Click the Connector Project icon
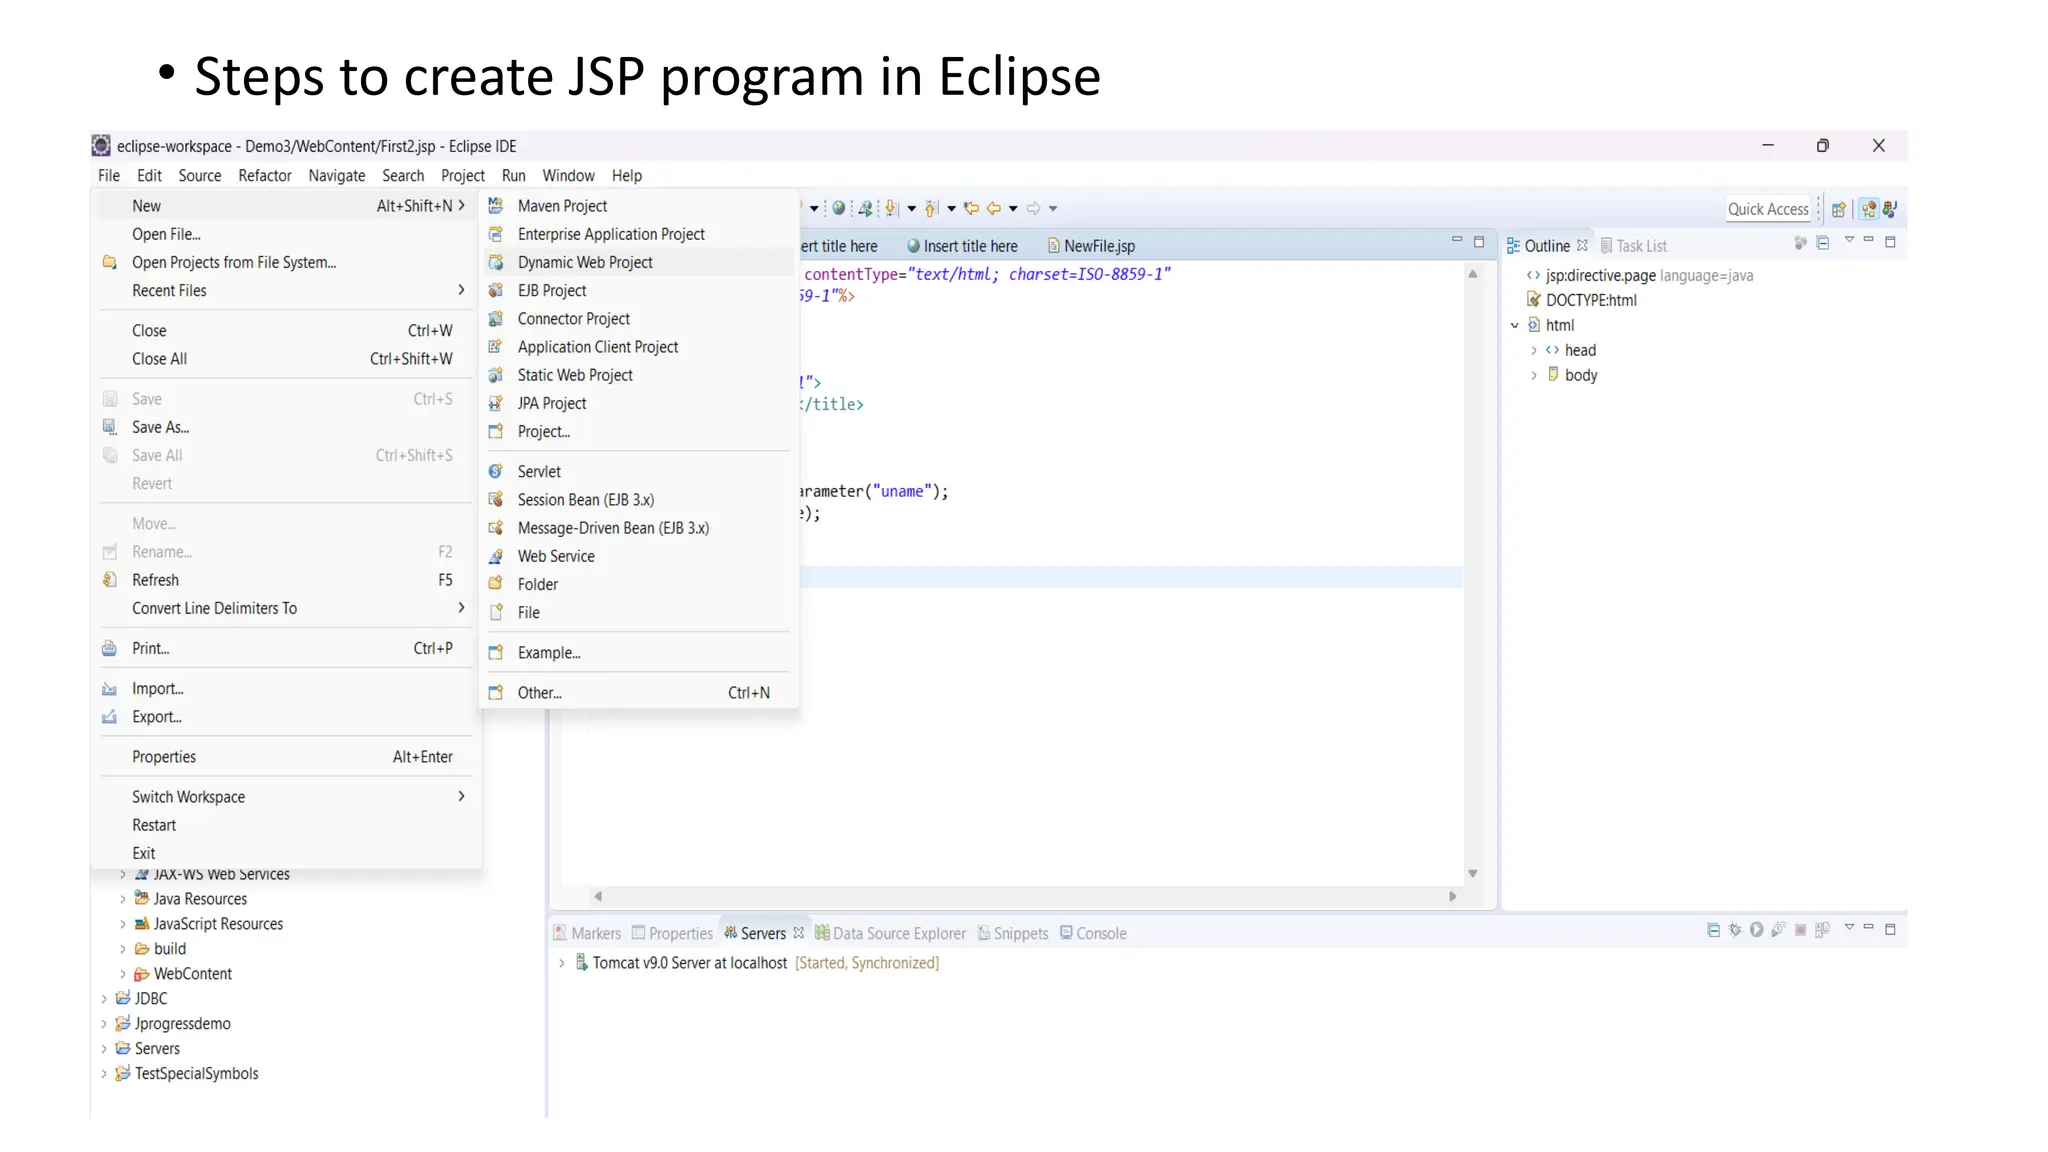The height and width of the screenshot is (1152, 2048). pos(496,318)
